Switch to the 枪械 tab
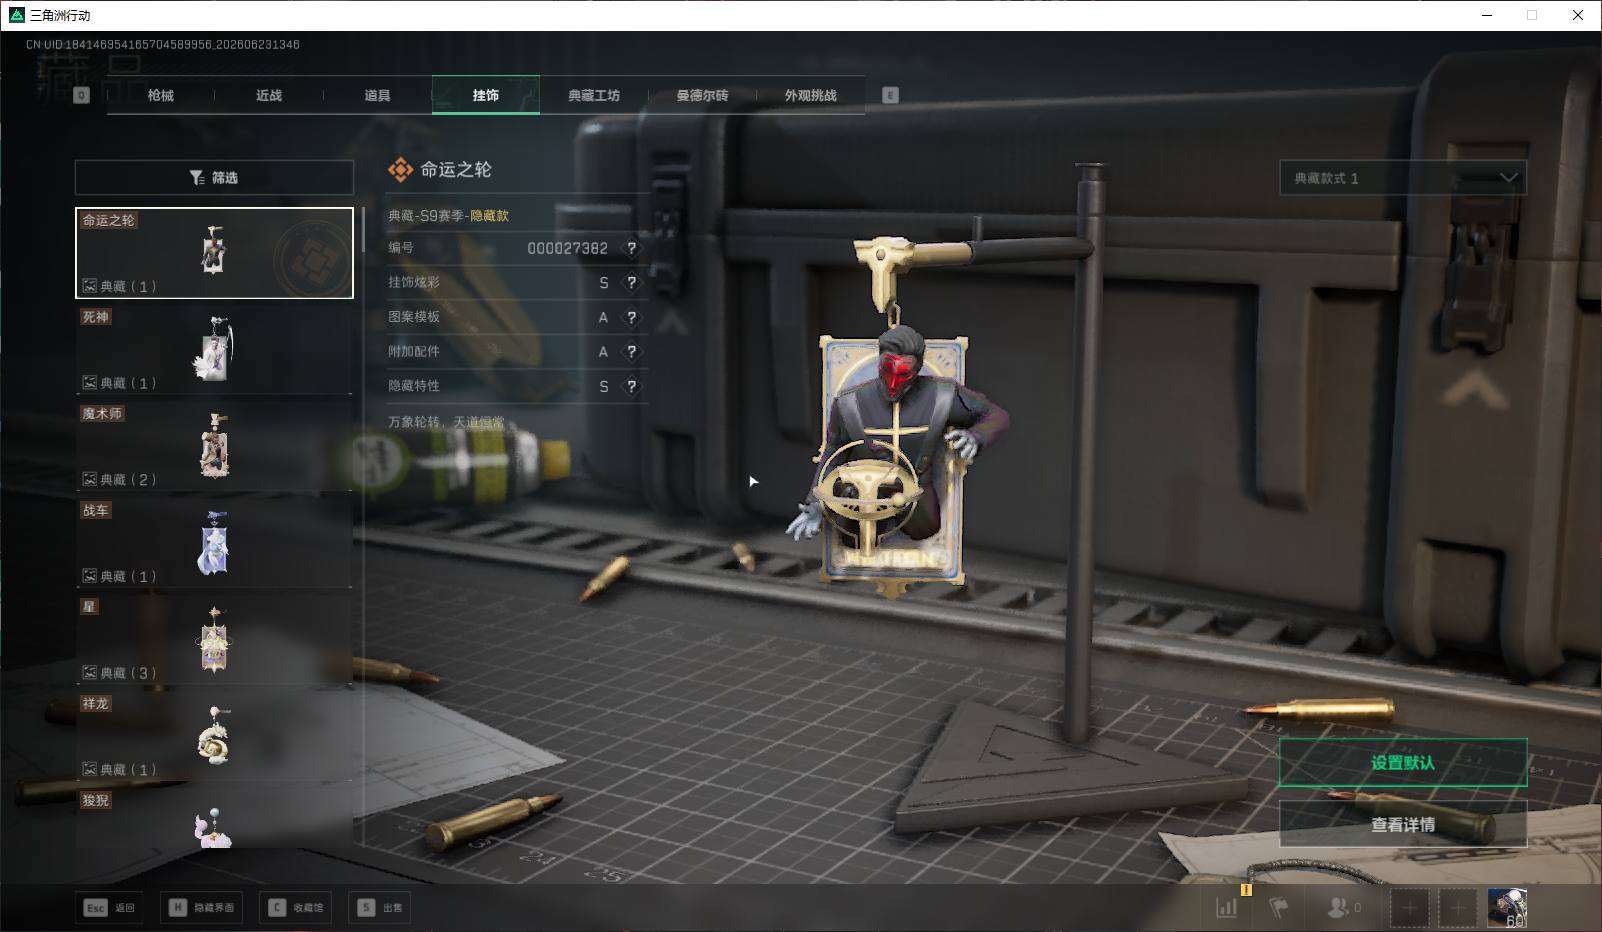 (x=160, y=95)
